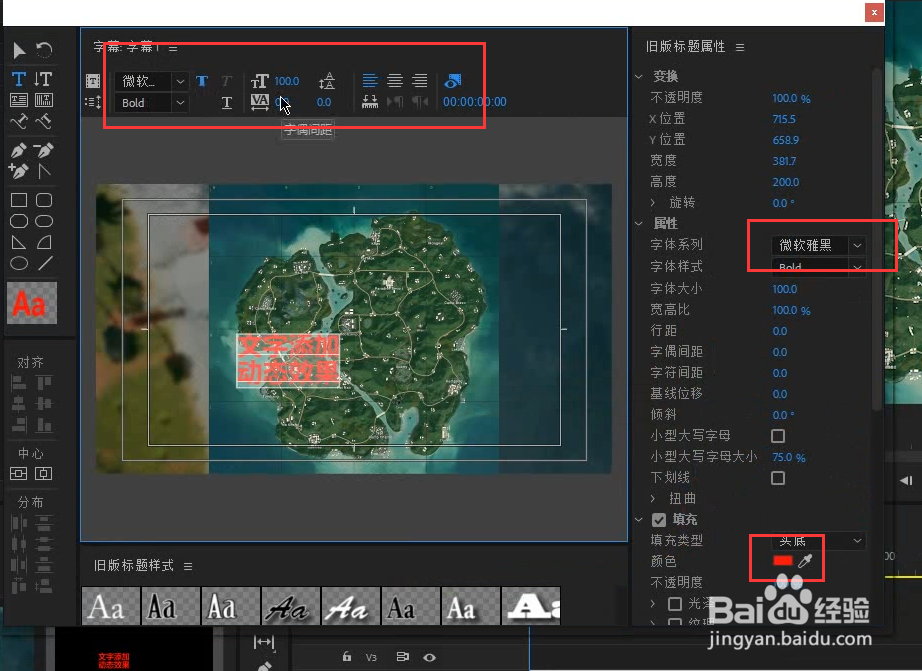Open the 旧版标题样式 panel menu
The image size is (922, 671).
[x=188, y=566]
